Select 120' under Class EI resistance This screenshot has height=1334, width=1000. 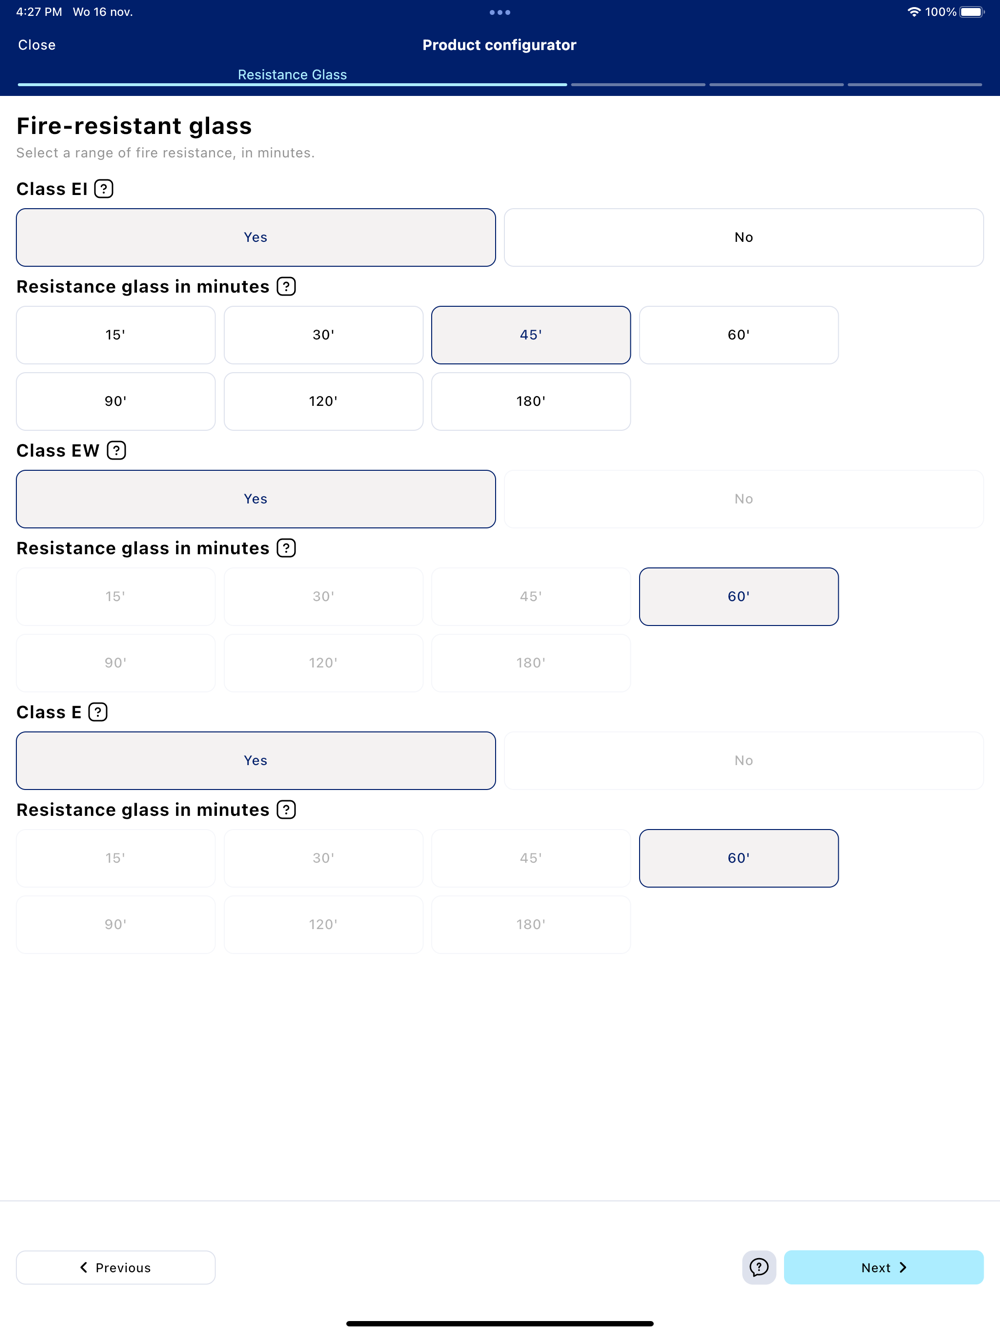(x=323, y=401)
